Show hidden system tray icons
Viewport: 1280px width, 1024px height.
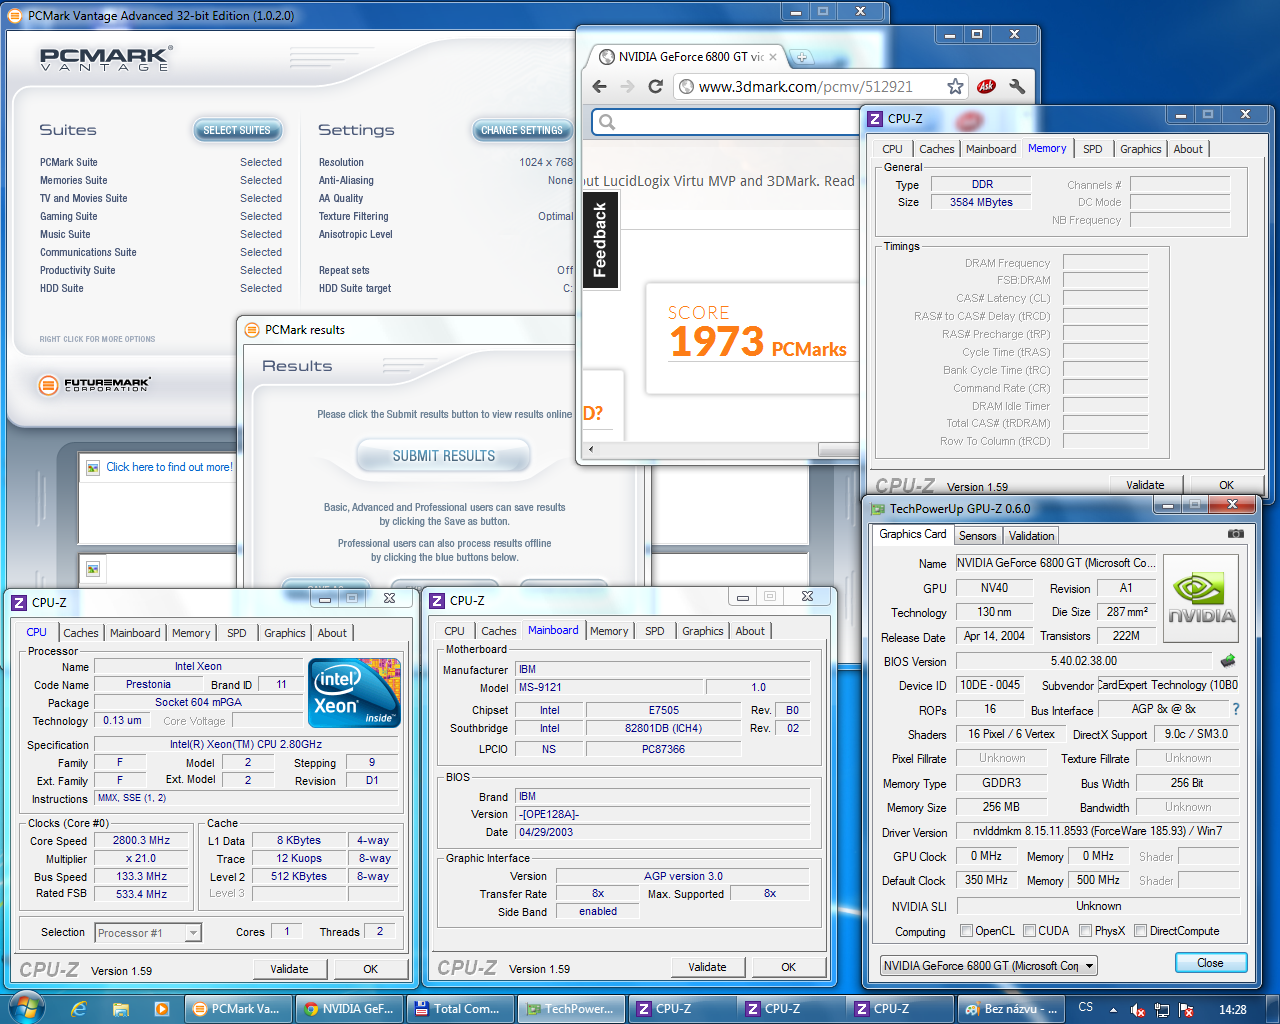tap(1113, 1010)
